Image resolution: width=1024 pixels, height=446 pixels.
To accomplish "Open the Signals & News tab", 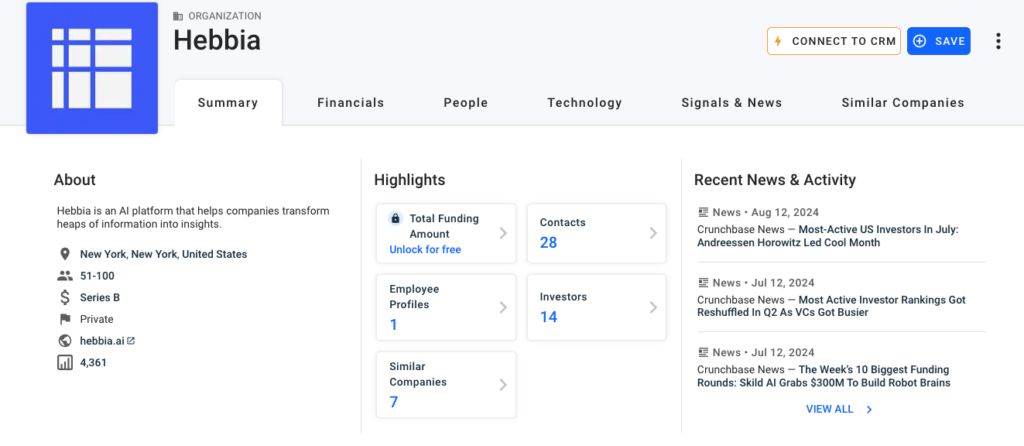I will [x=731, y=102].
